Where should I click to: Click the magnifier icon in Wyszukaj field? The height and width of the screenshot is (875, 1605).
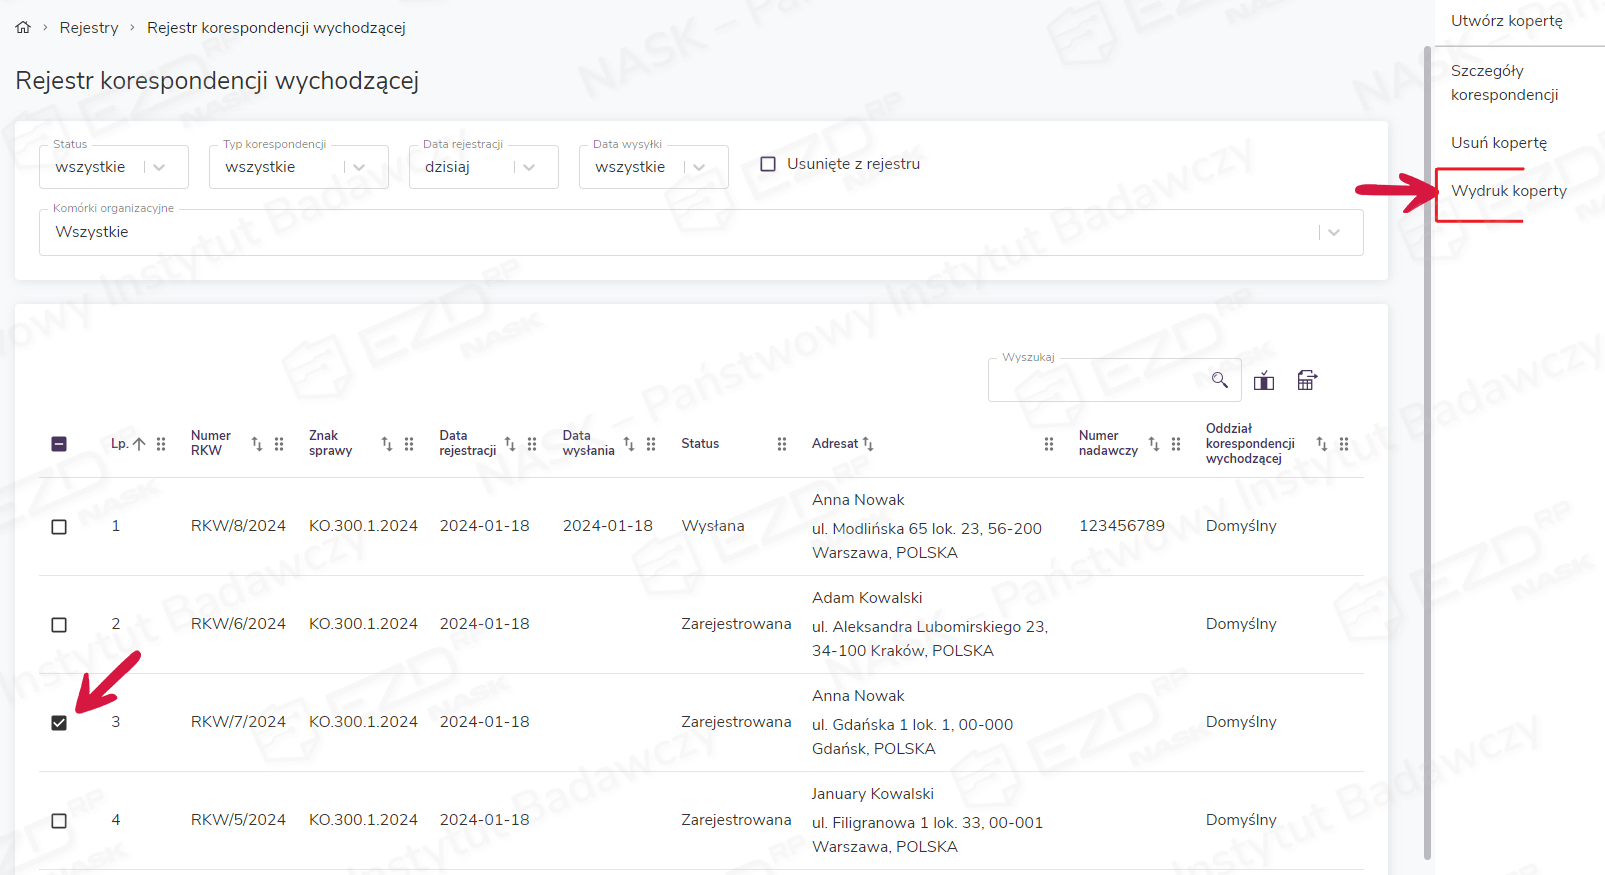pos(1219,380)
